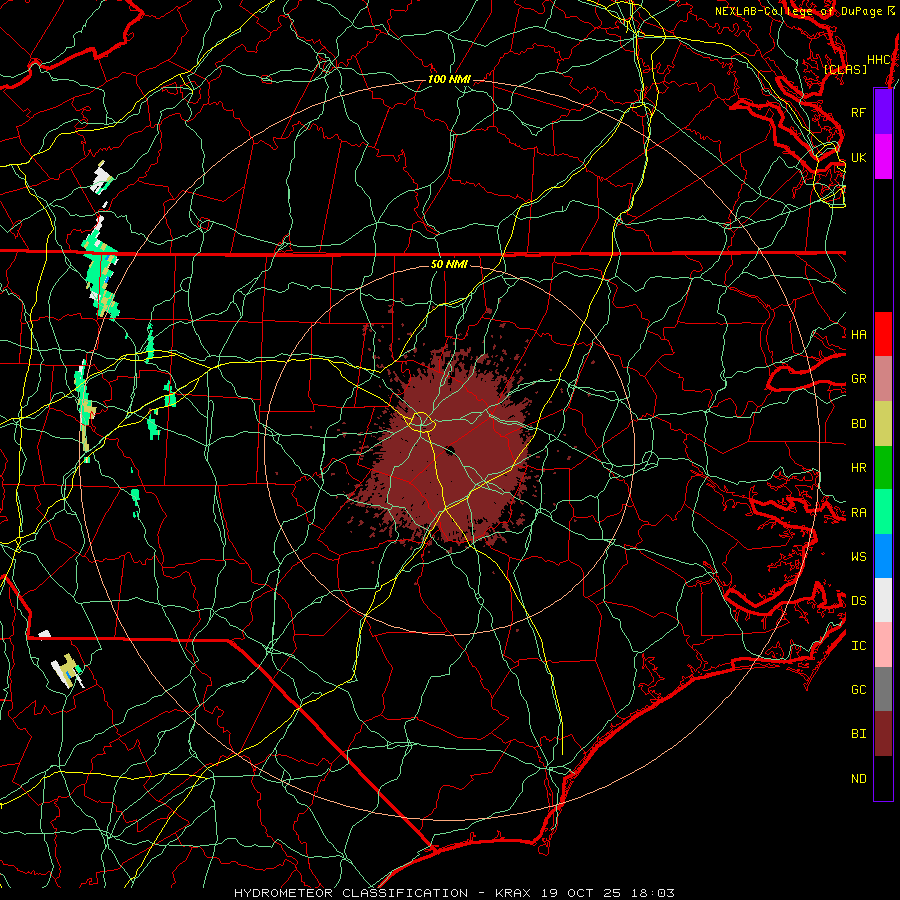
Task: Click the GC legend label
Action: 858,690
